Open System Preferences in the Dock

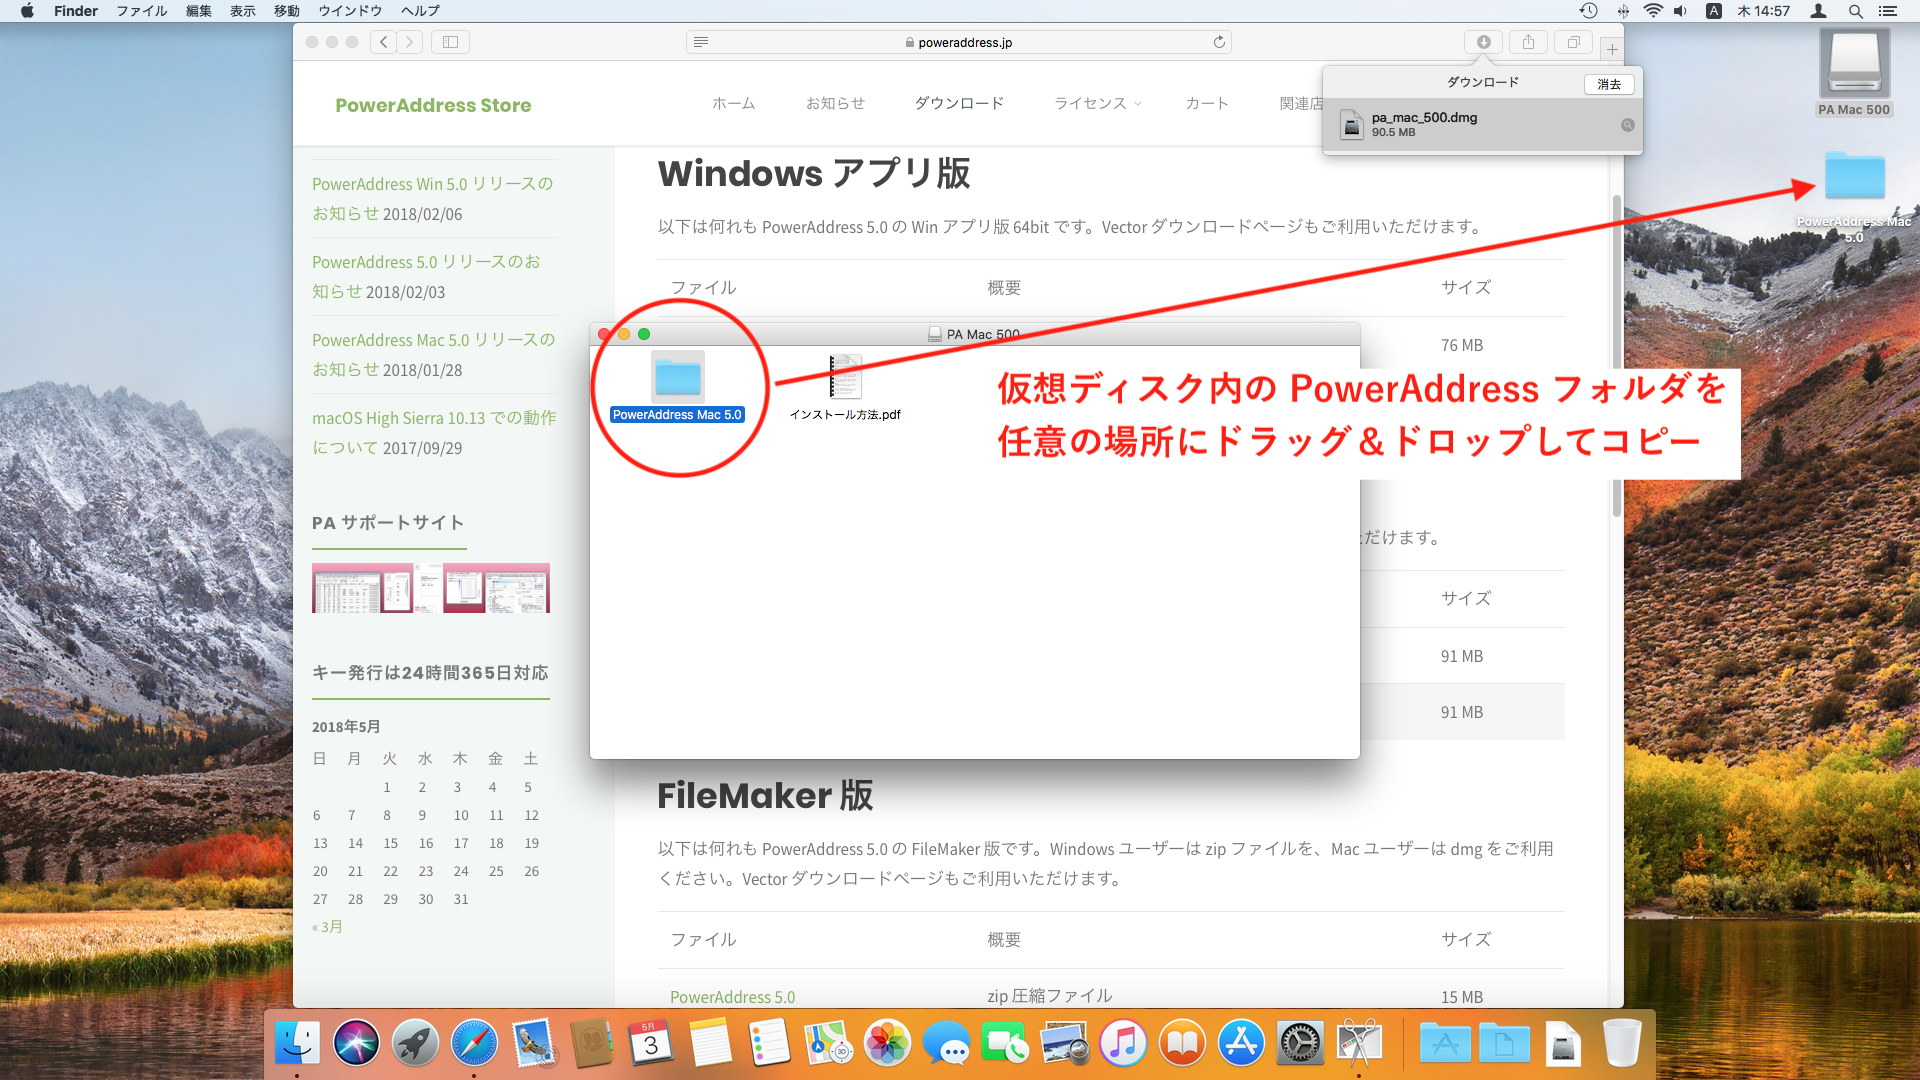click(x=1300, y=1044)
